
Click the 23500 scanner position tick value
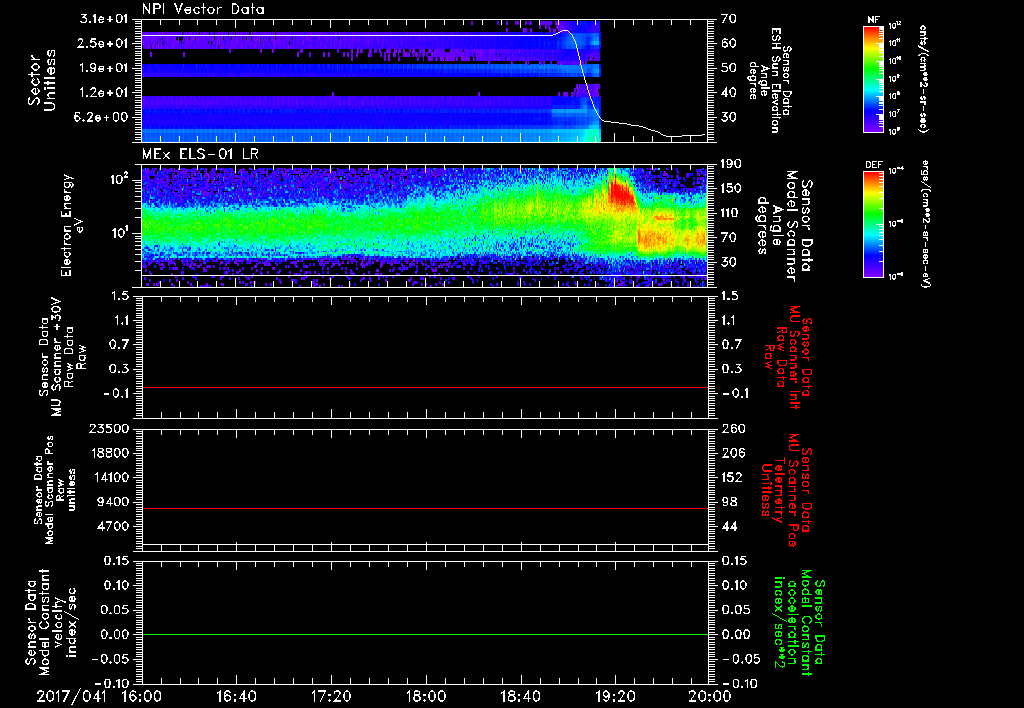[x=109, y=429]
